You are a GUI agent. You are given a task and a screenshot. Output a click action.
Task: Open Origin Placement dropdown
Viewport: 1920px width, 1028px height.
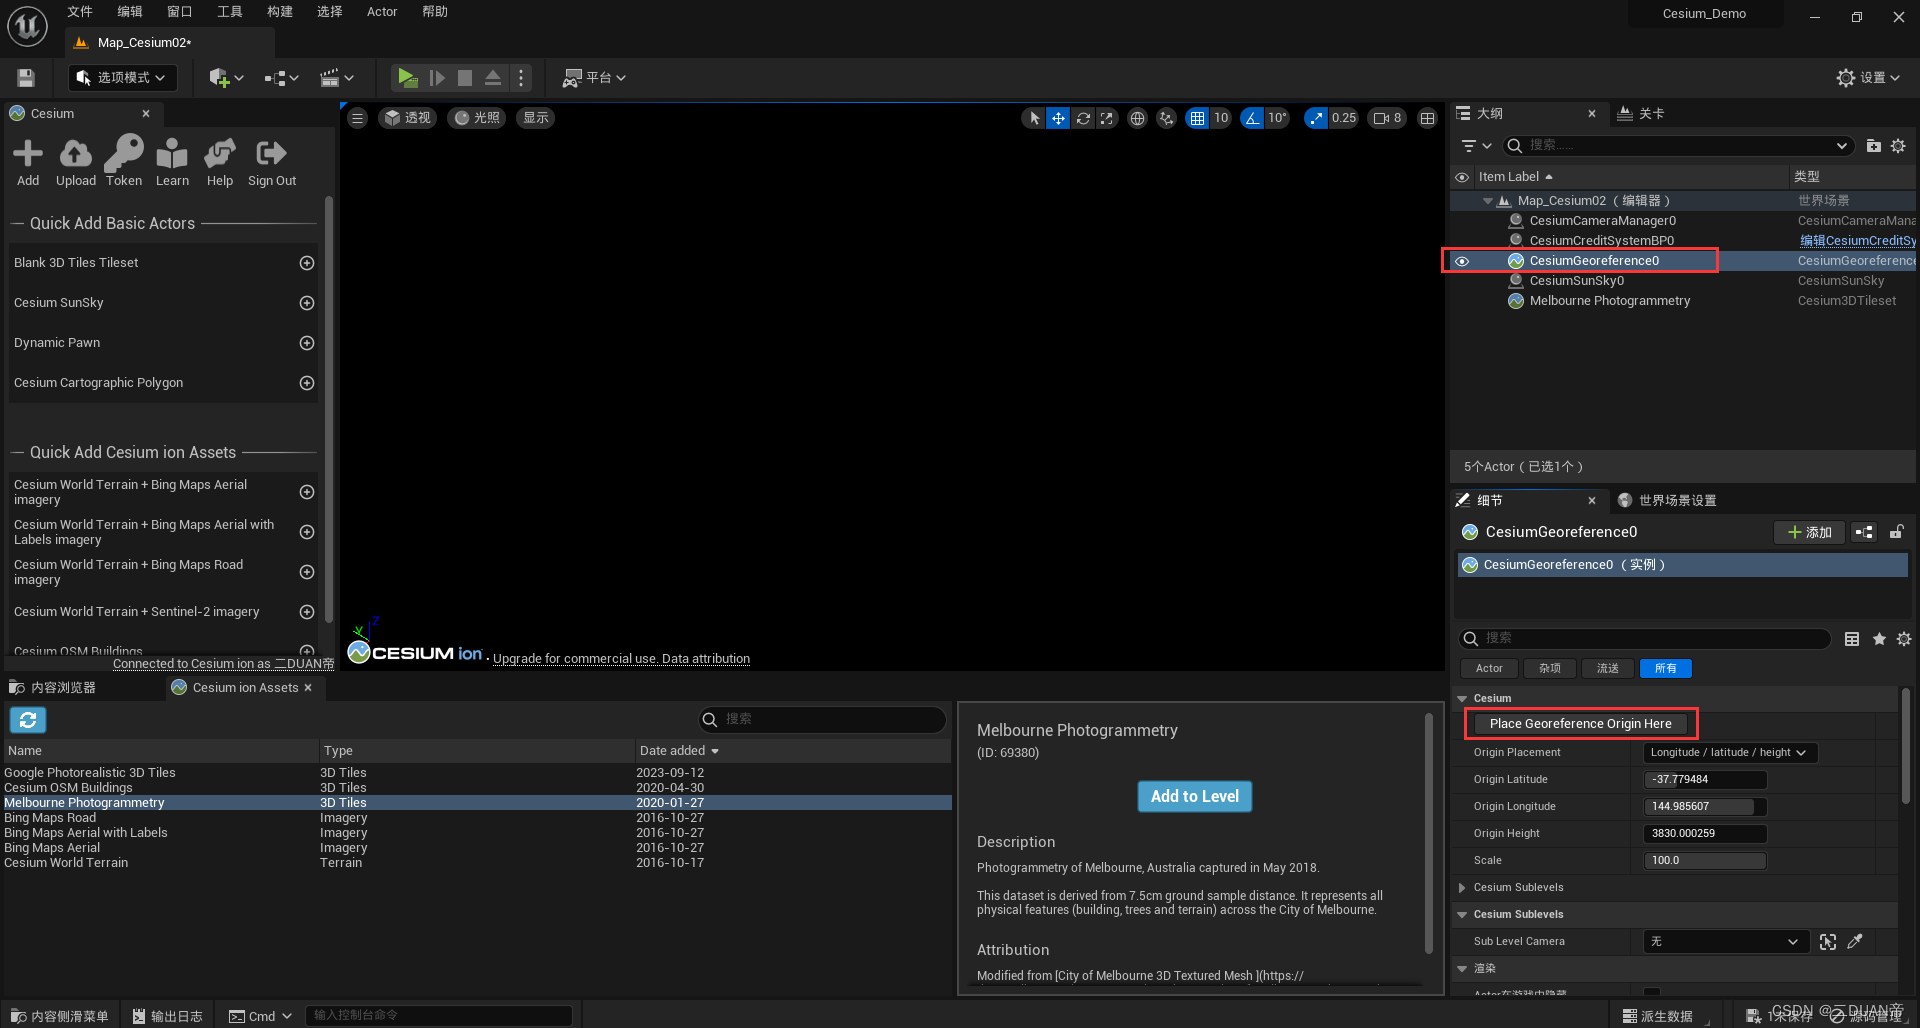(1730, 753)
